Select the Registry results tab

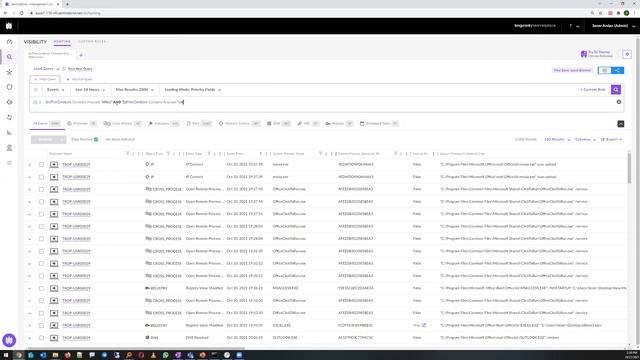339,124
